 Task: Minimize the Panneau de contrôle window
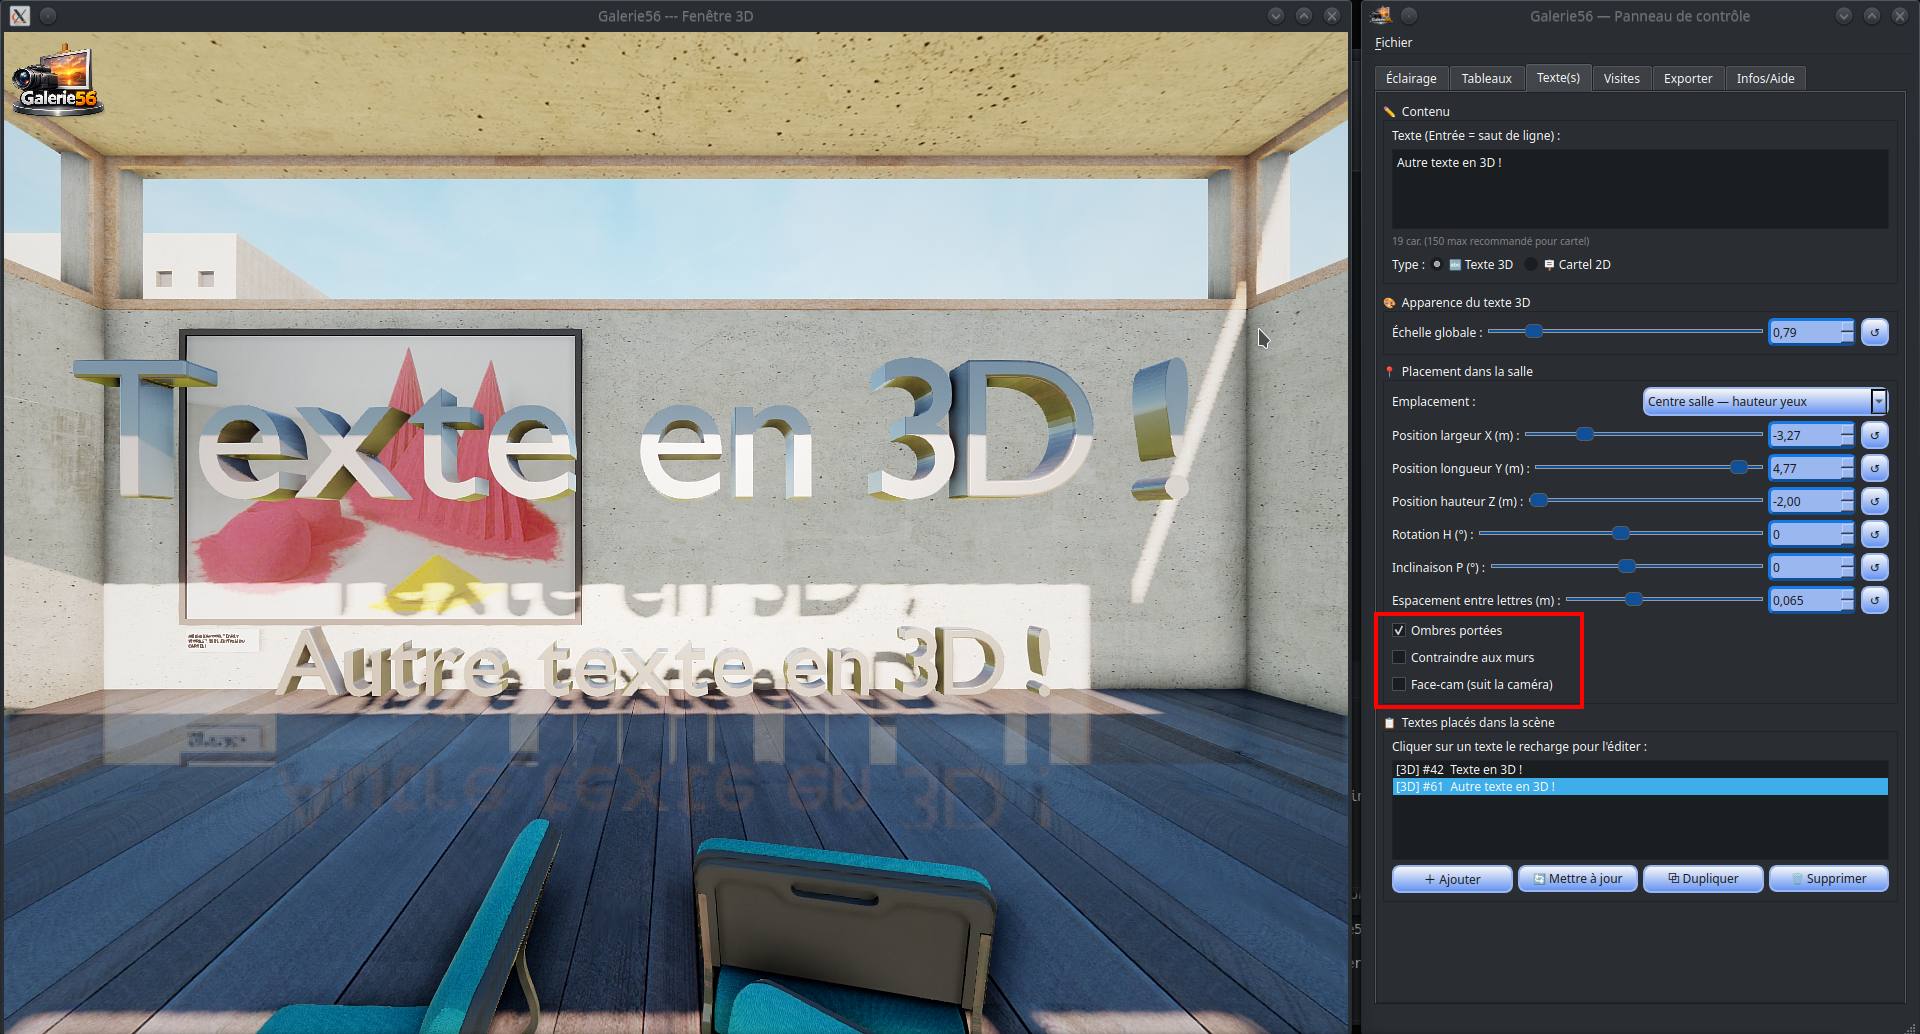[x=1844, y=15]
